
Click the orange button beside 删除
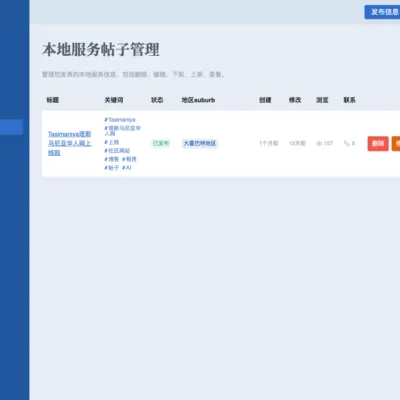point(396,144)
